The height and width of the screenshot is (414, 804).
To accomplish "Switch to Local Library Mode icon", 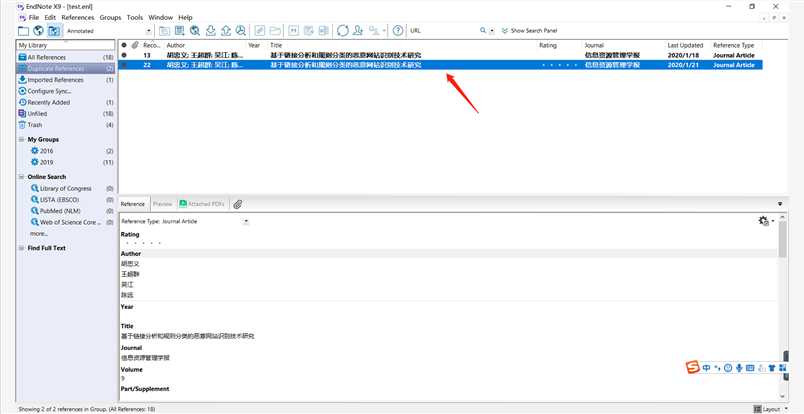I will click(x=24, y=31).
